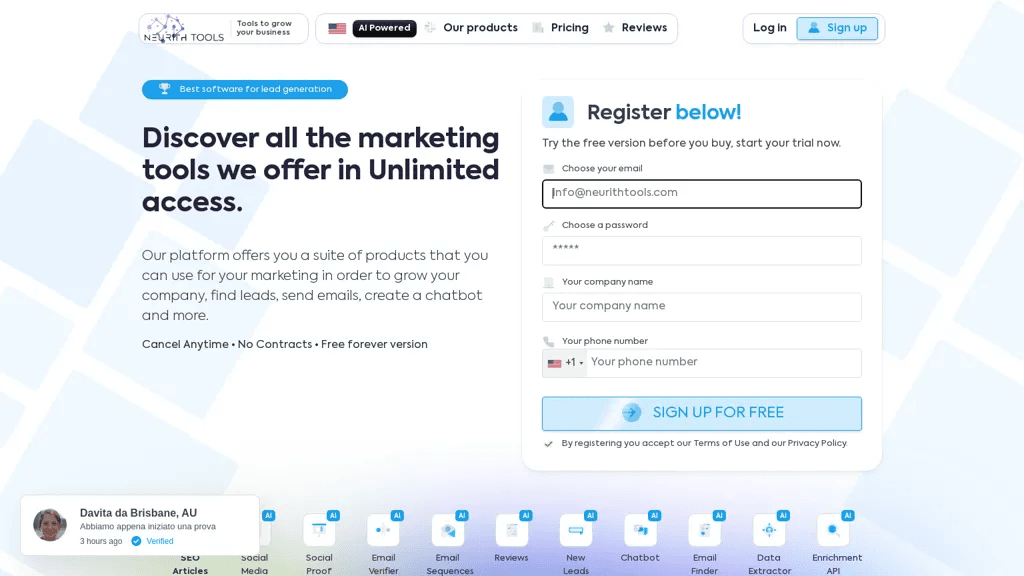Click the SIGN UP FOR FREE button
Image resolution: width=1024 pixels, height=576 pixels.
pos(701,413)
